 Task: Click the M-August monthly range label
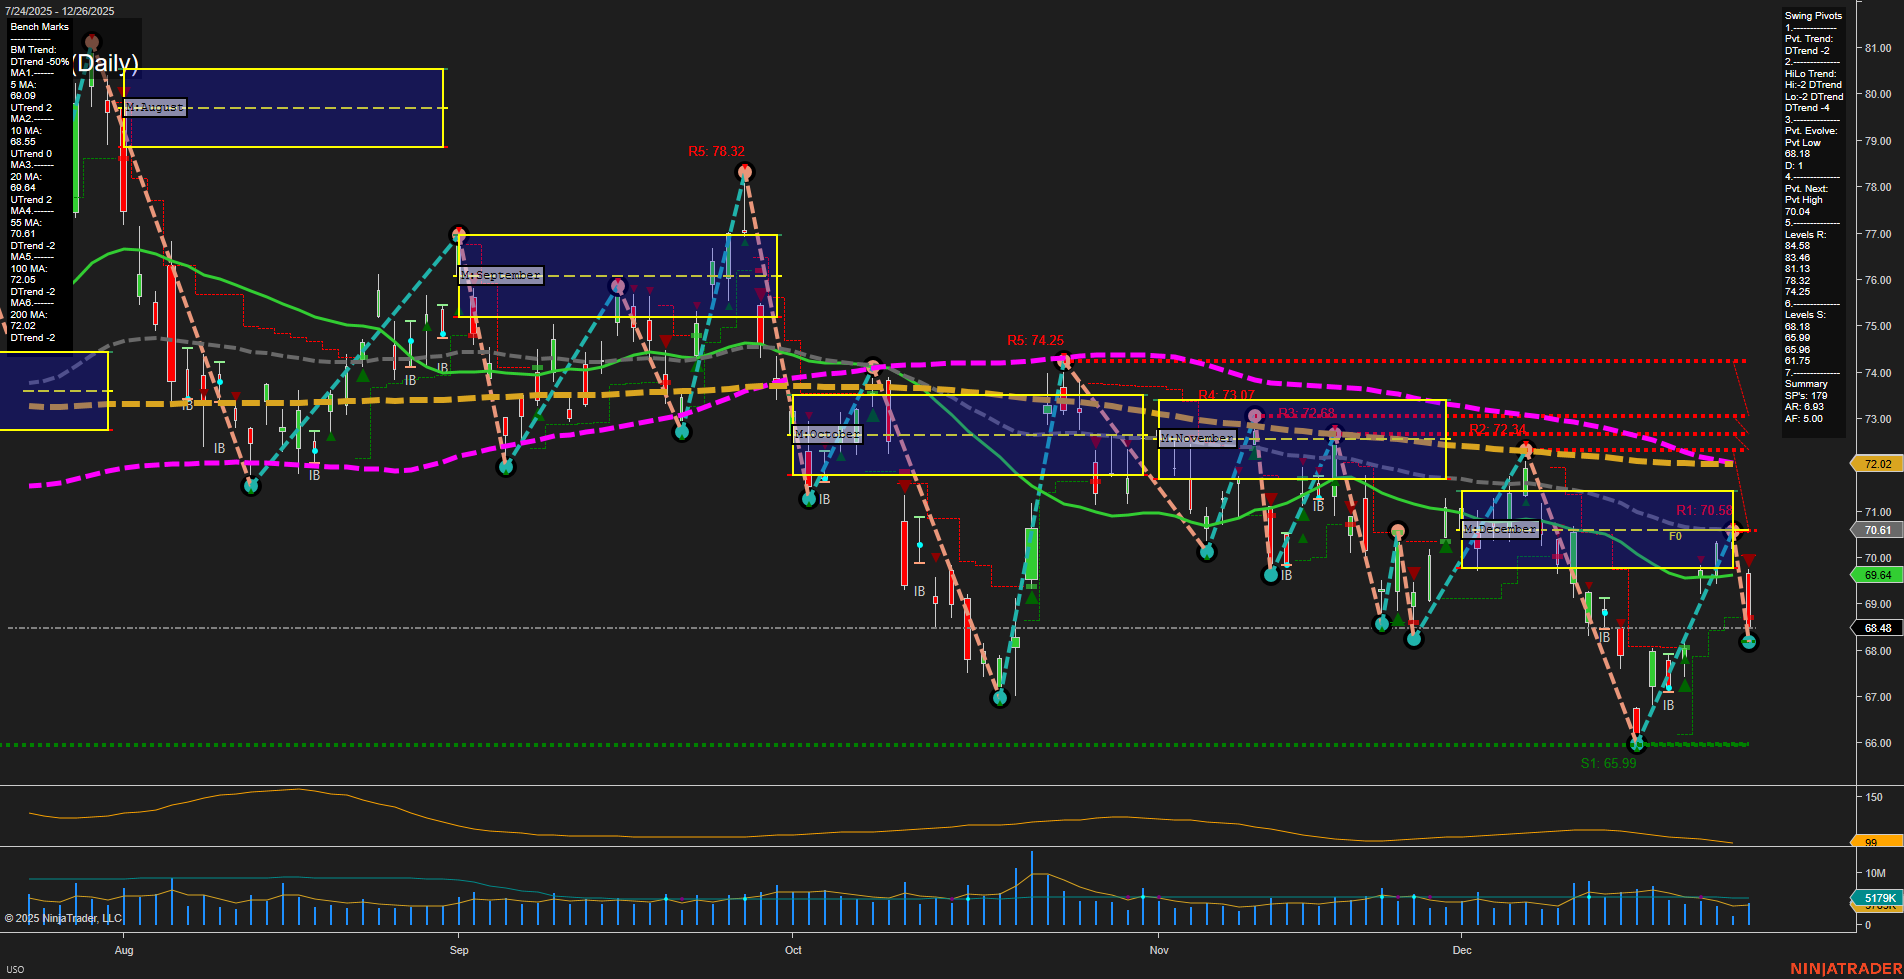[x=152, y=107]
